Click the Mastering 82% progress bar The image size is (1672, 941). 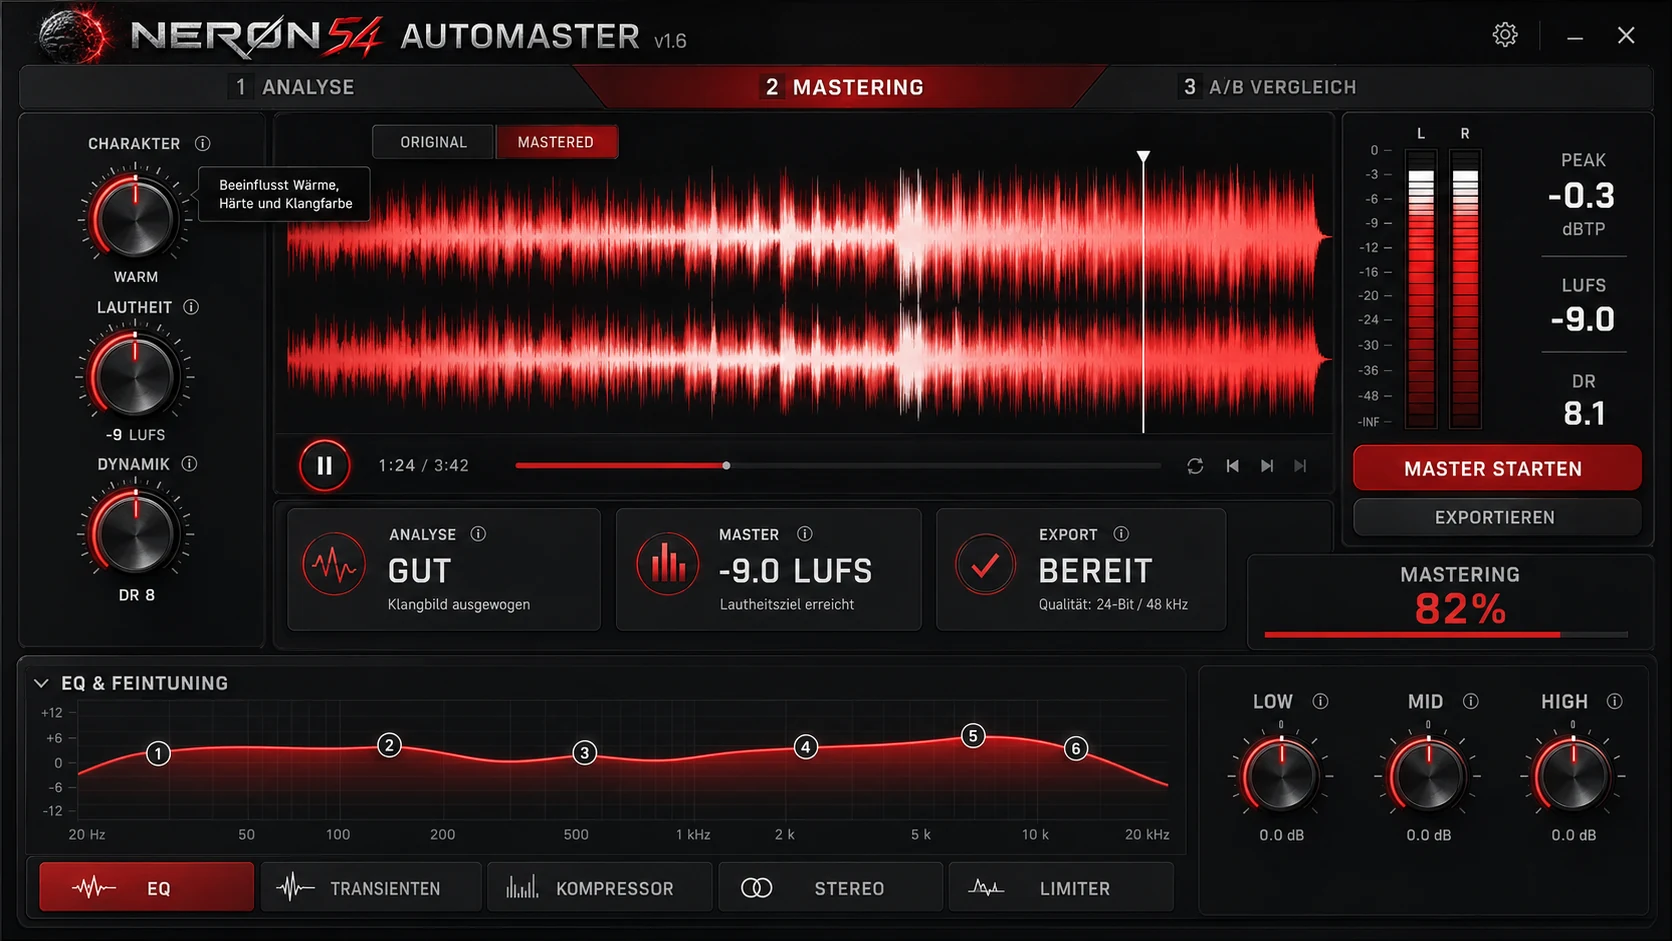[1446, 634]
